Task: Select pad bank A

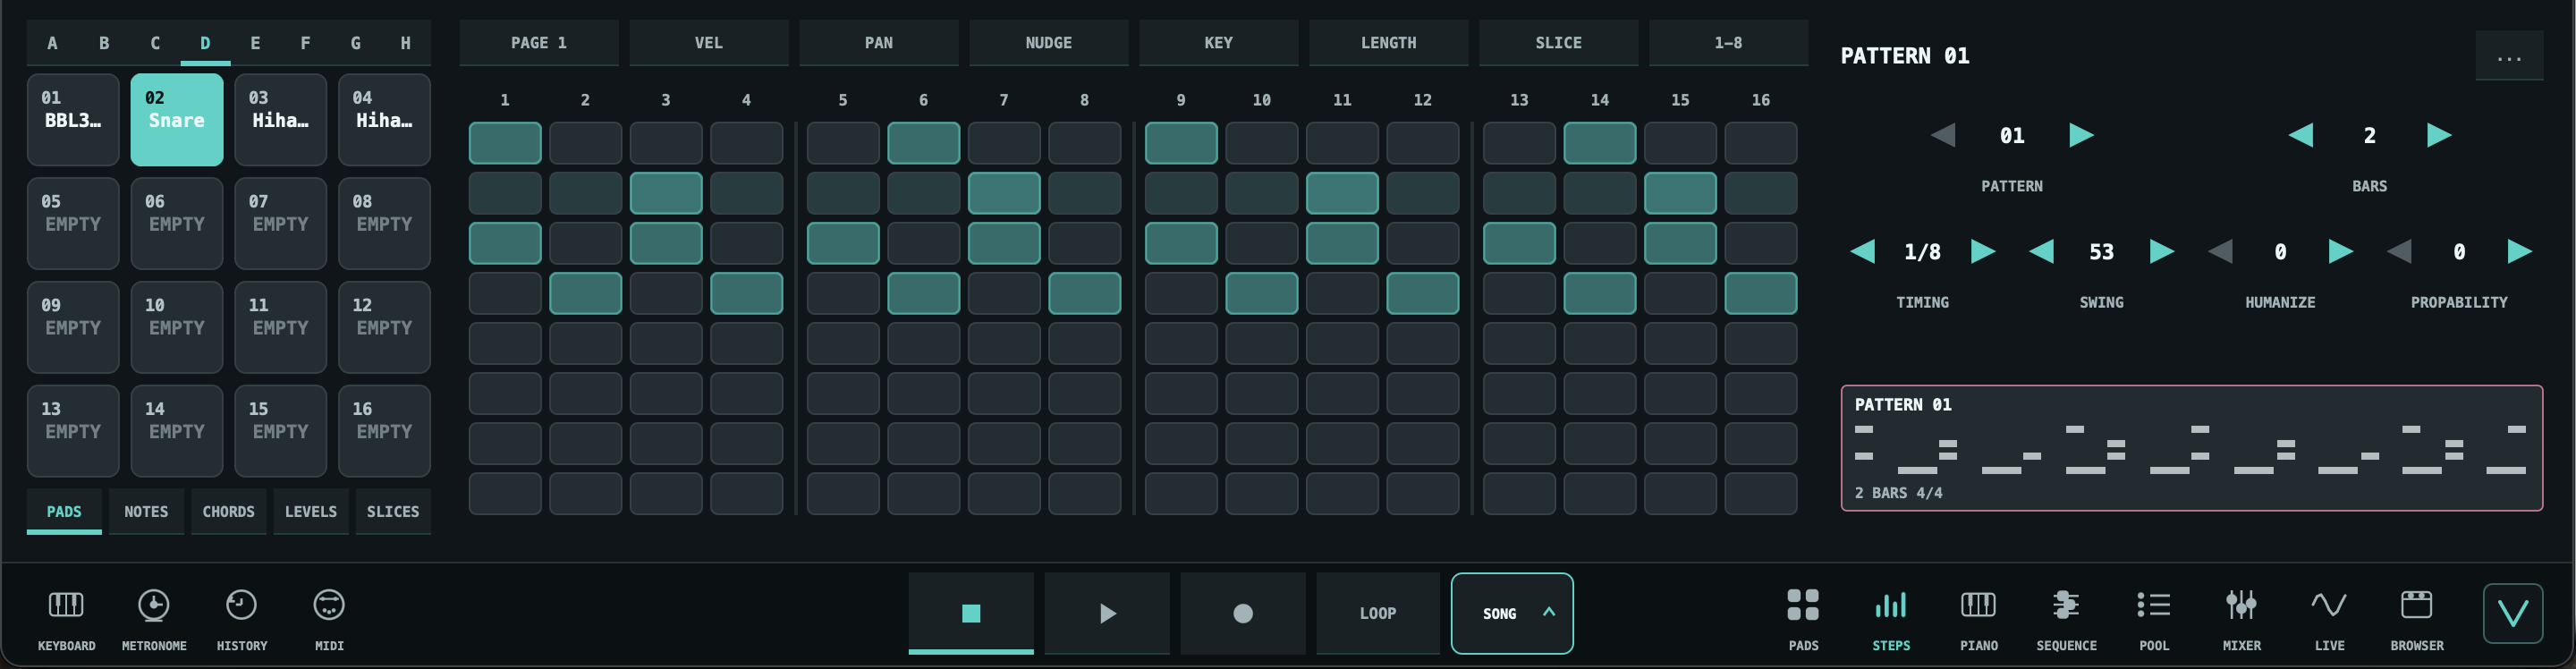Action: click(52, 43)
